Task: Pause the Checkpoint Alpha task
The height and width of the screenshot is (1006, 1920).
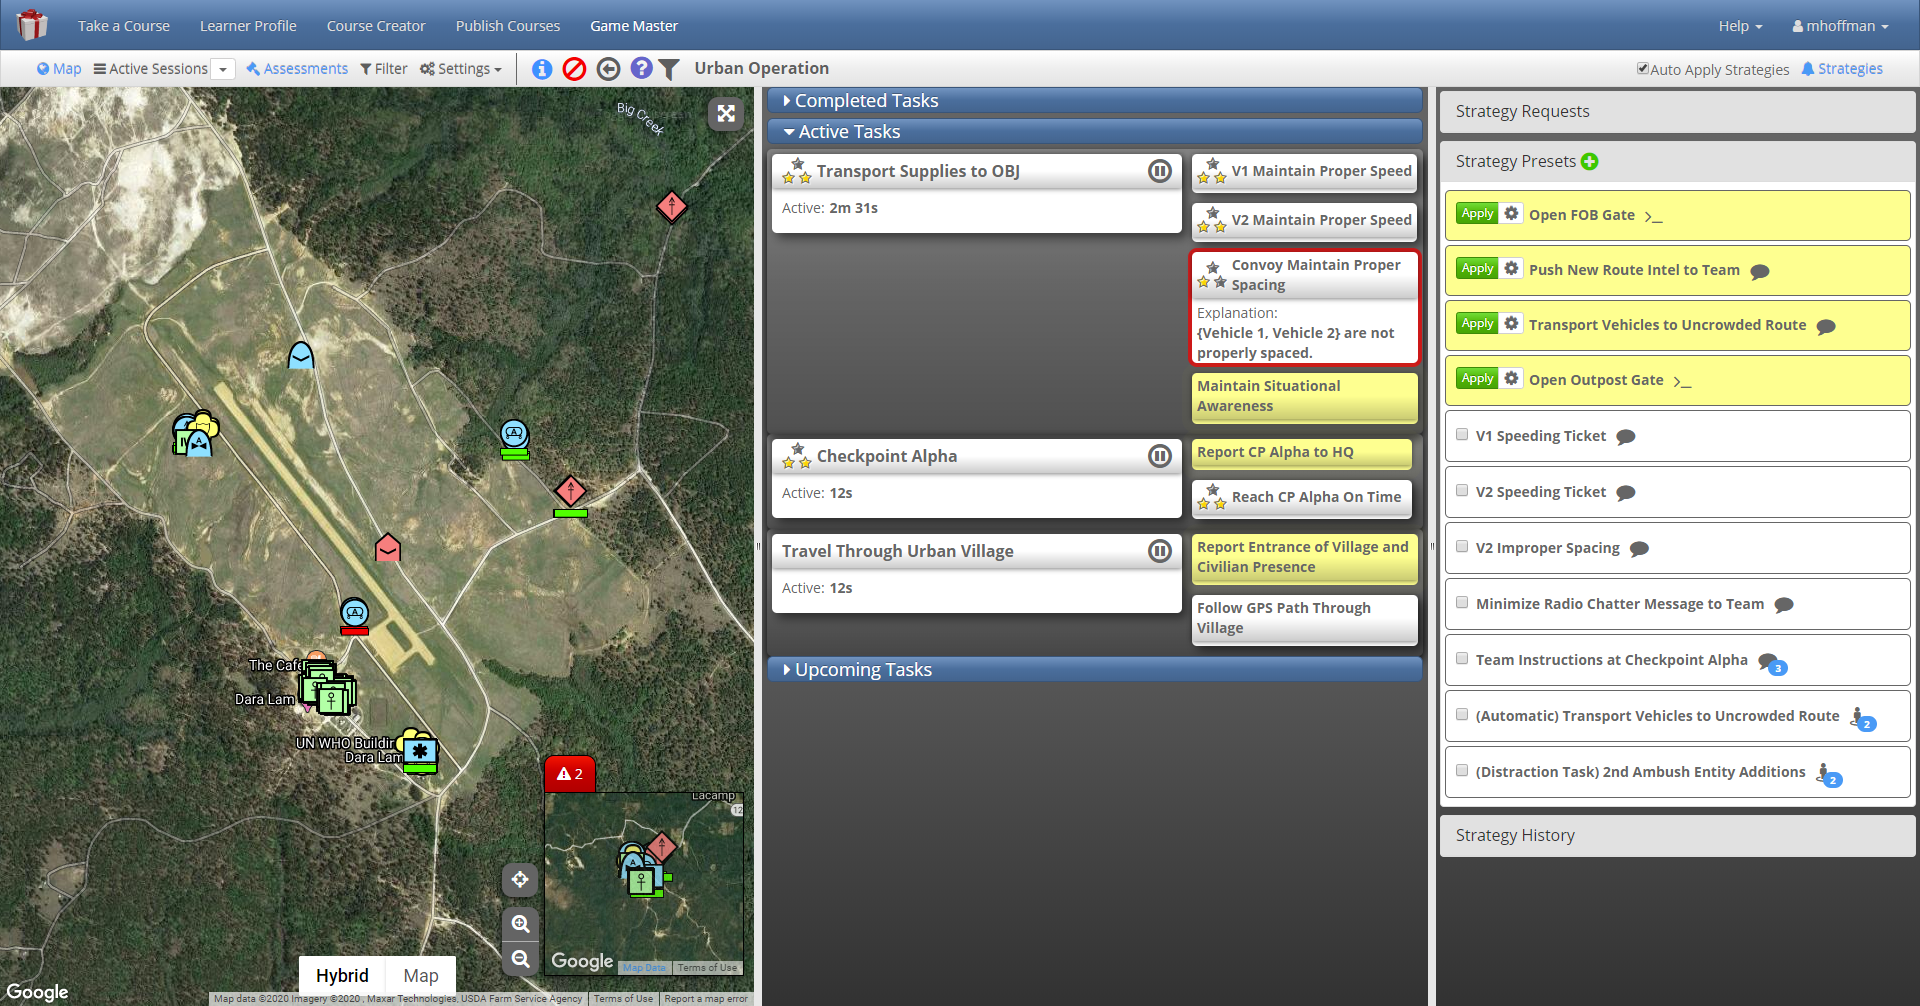Action: tap(1160, 456)
